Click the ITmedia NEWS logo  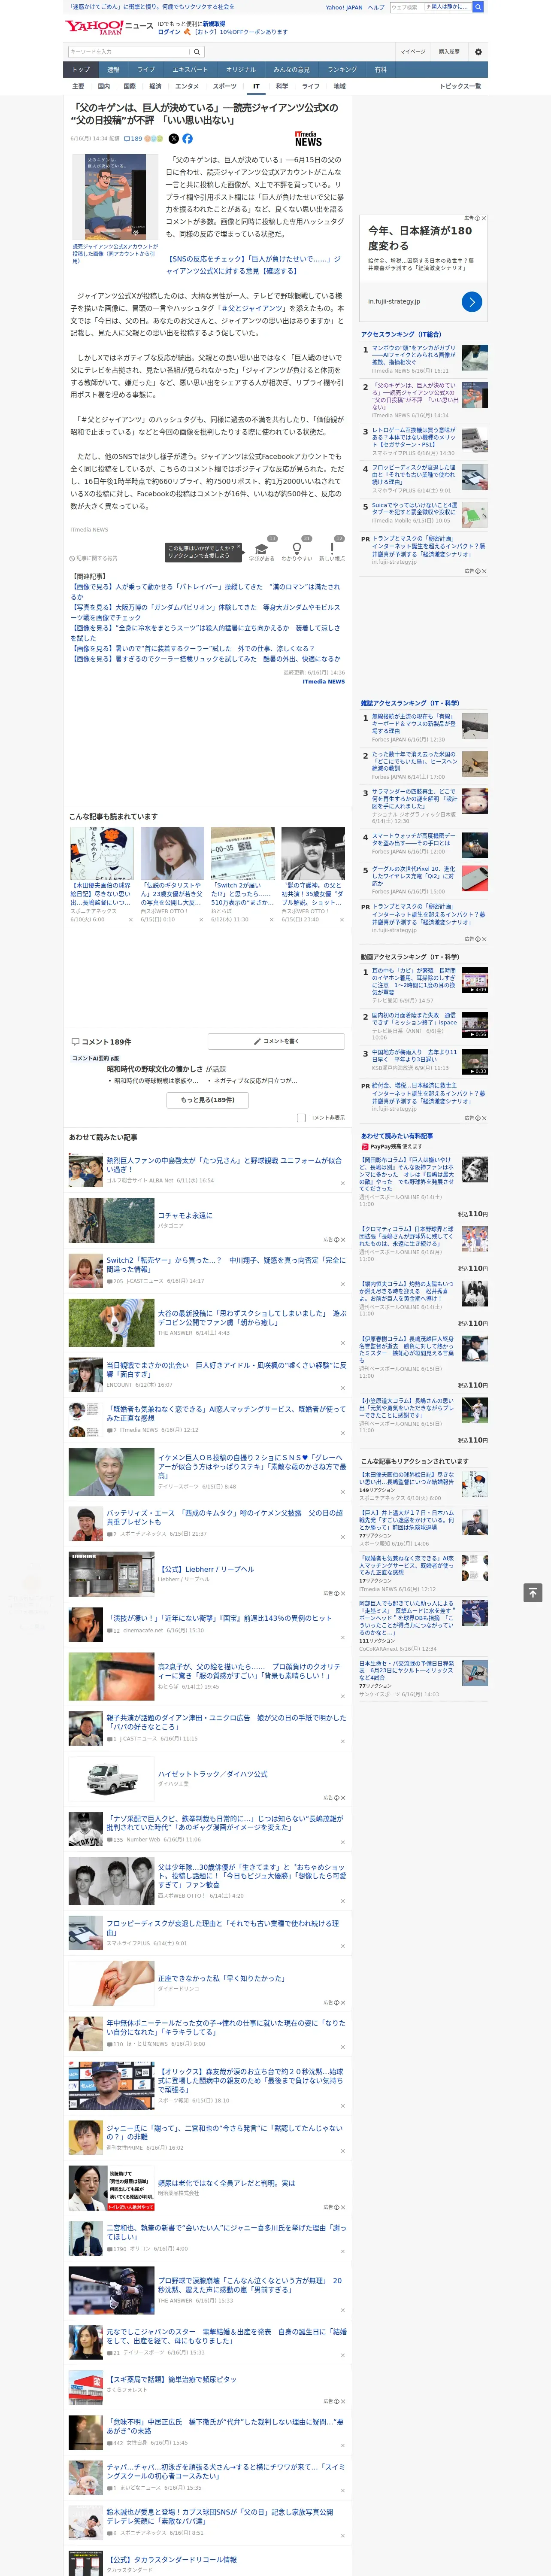tap(308, 139)
